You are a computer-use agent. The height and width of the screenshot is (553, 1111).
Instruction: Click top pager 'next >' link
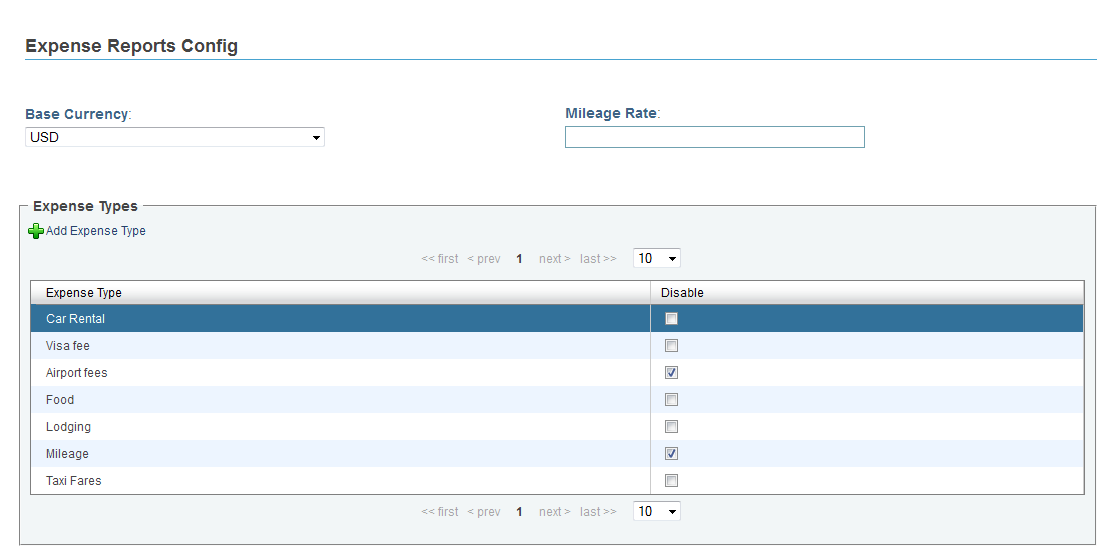(x=555, y=259)
